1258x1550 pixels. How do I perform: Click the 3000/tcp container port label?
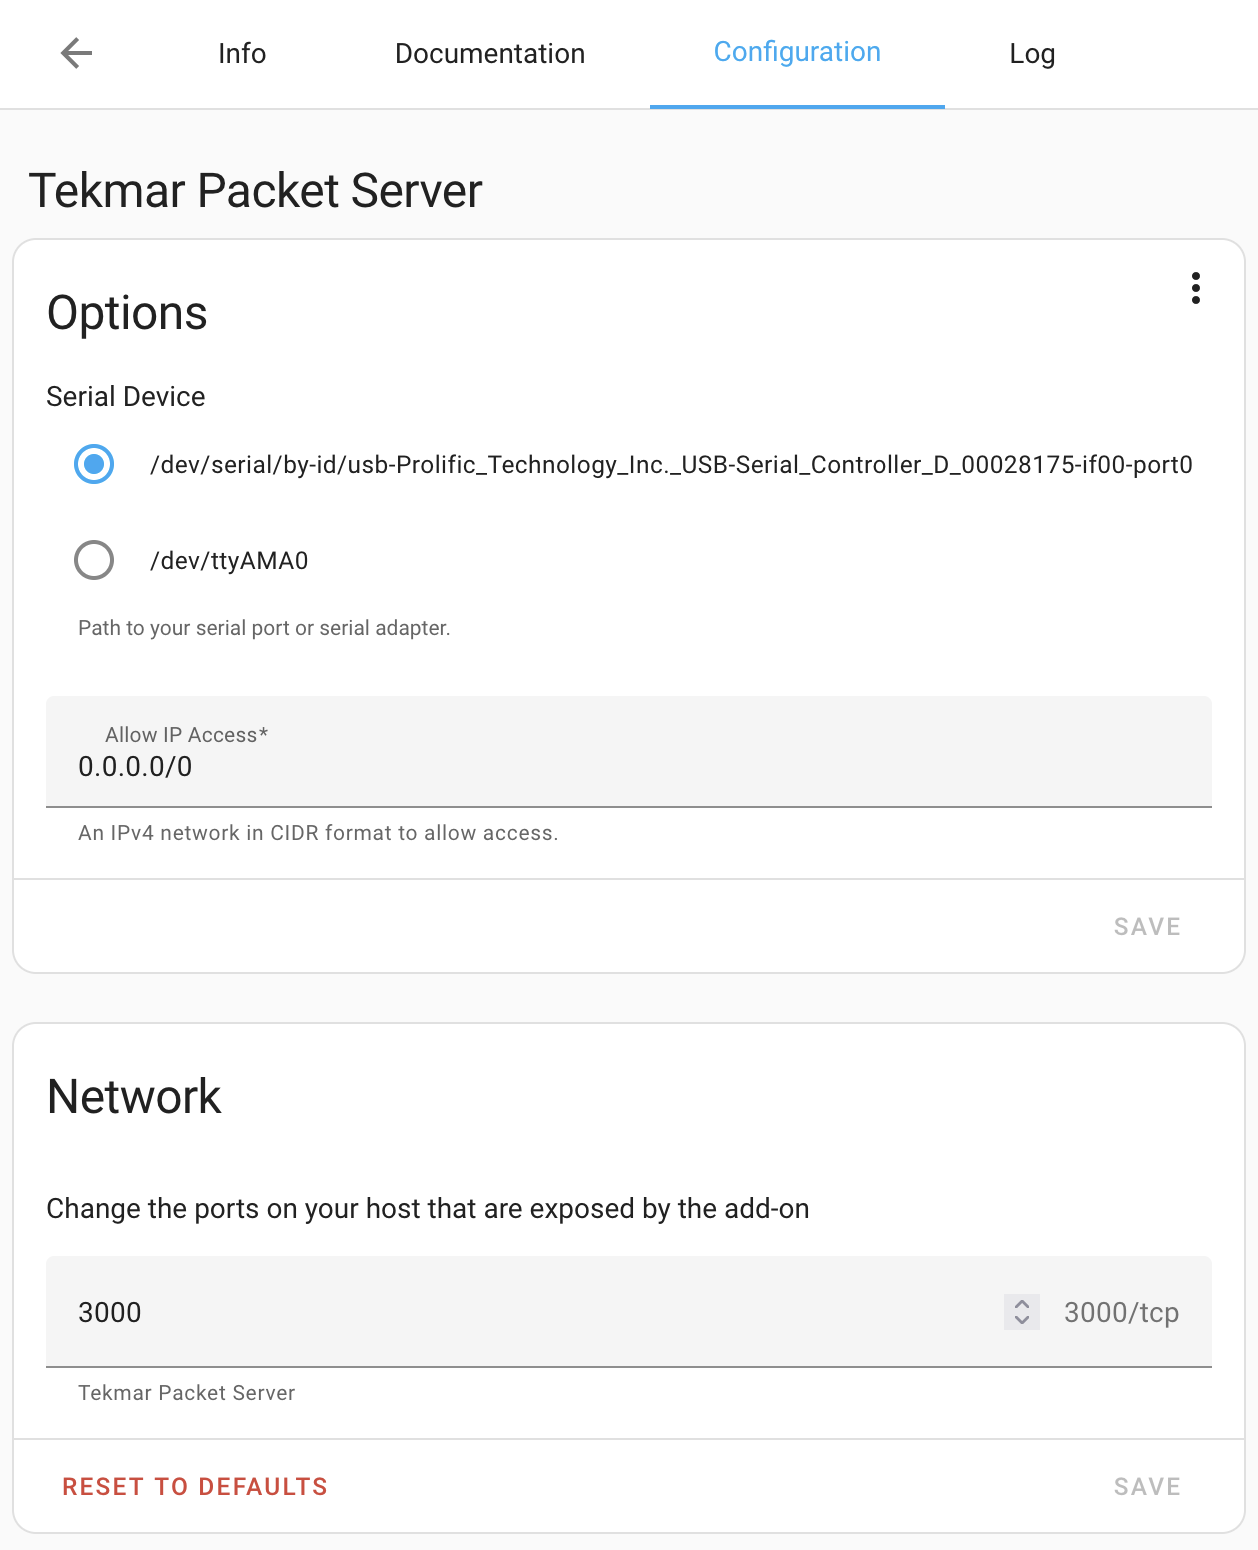click(1121, 1312)
